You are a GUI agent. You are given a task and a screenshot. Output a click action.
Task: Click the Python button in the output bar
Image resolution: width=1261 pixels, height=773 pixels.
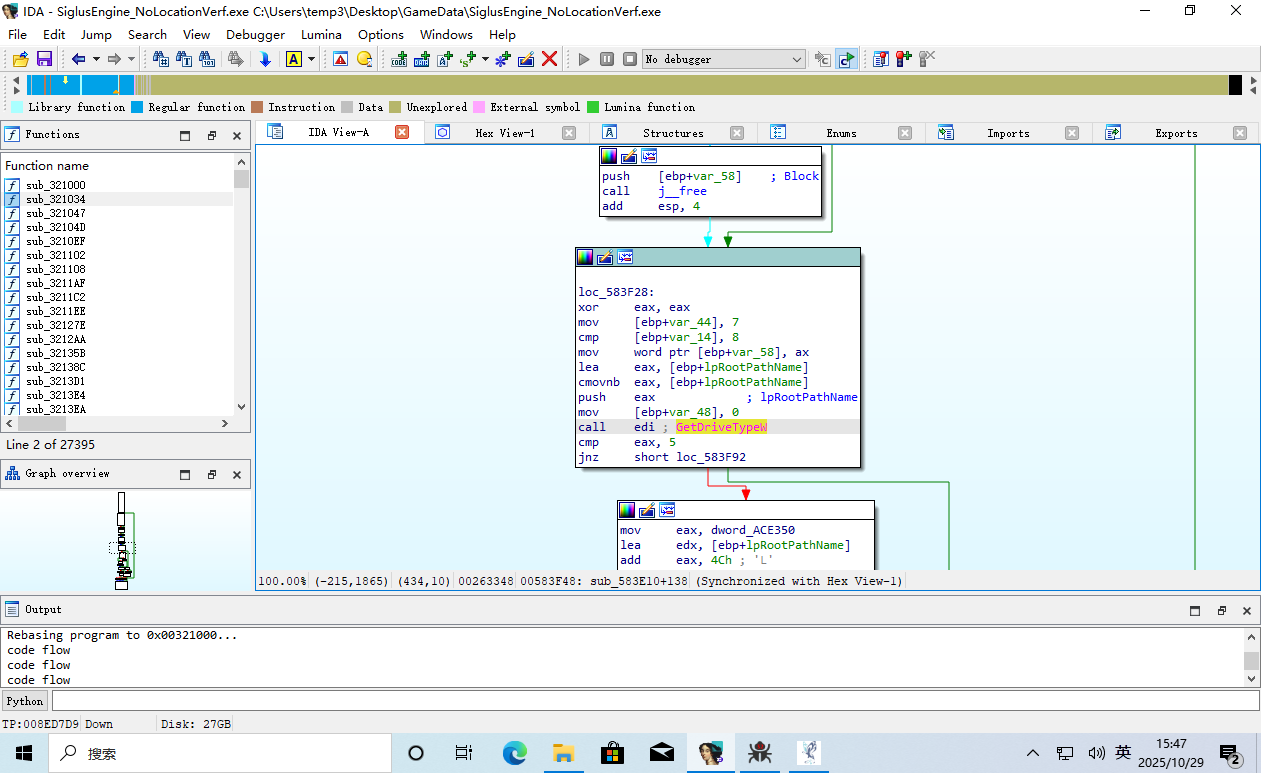coord(25,701)
